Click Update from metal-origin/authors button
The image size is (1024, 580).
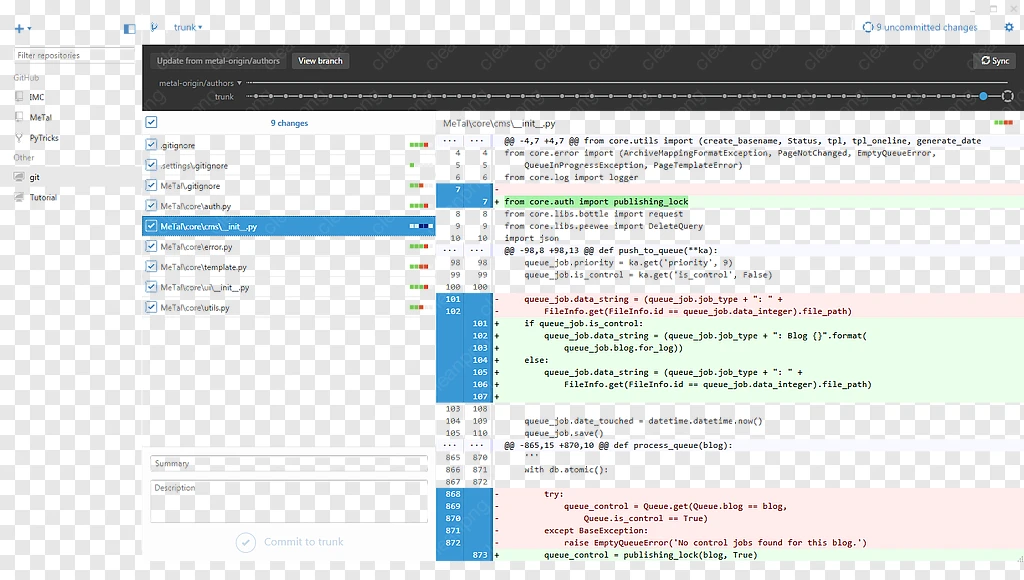(218, 61)
